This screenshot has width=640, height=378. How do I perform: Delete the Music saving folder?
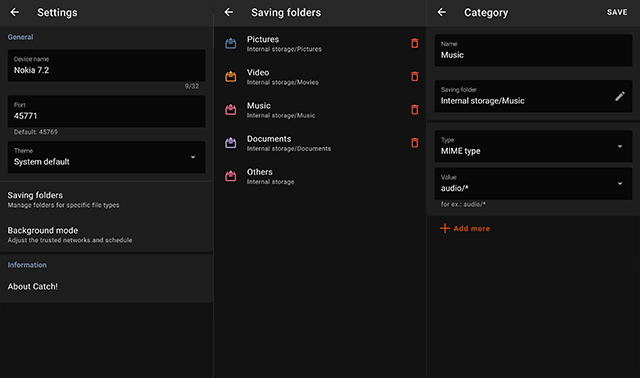[414, 109]
